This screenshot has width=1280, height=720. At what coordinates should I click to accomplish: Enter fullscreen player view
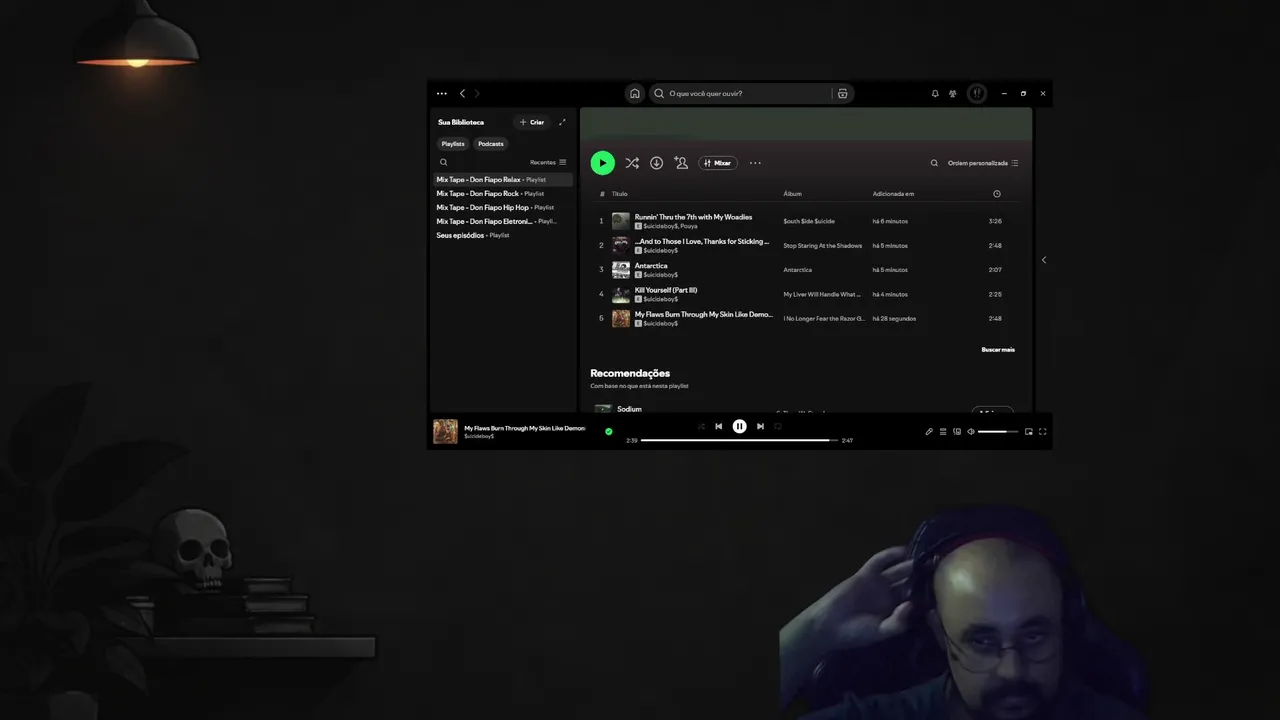click(1042, 432)
